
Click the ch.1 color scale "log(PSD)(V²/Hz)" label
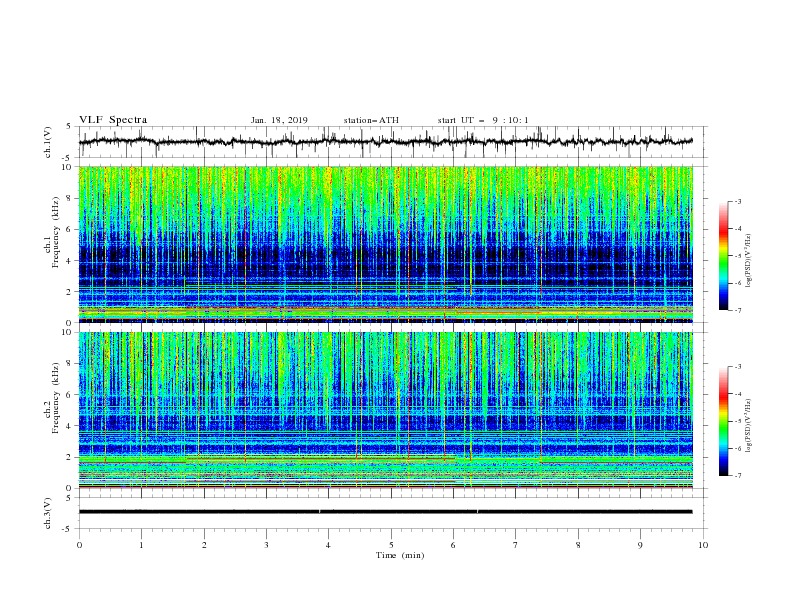click(x=748, y=261)
